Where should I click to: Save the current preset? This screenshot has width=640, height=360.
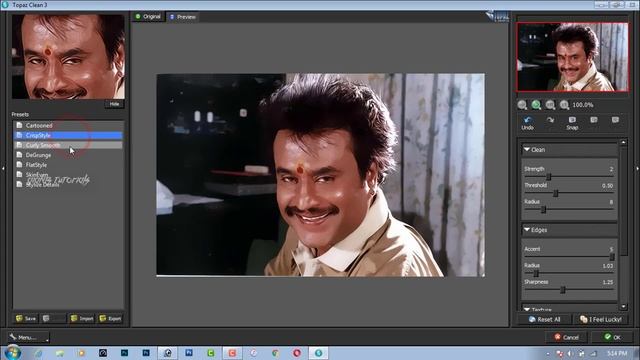click(x=26, y=318)
